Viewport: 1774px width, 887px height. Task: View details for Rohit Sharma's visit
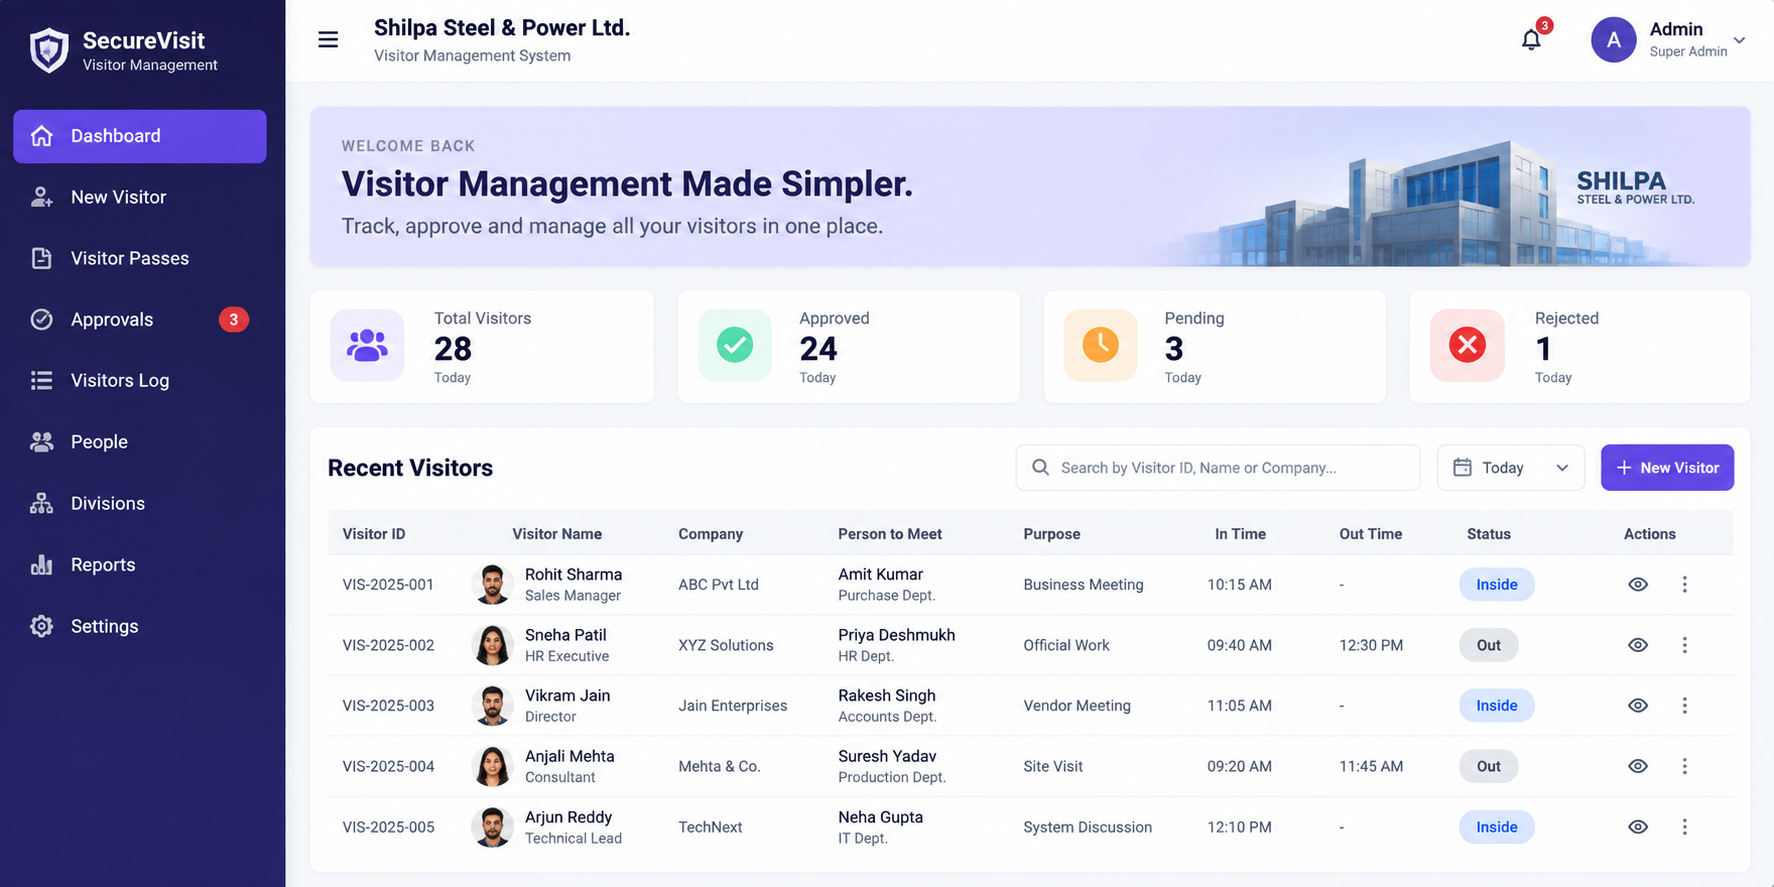(x=1638, y=584)
